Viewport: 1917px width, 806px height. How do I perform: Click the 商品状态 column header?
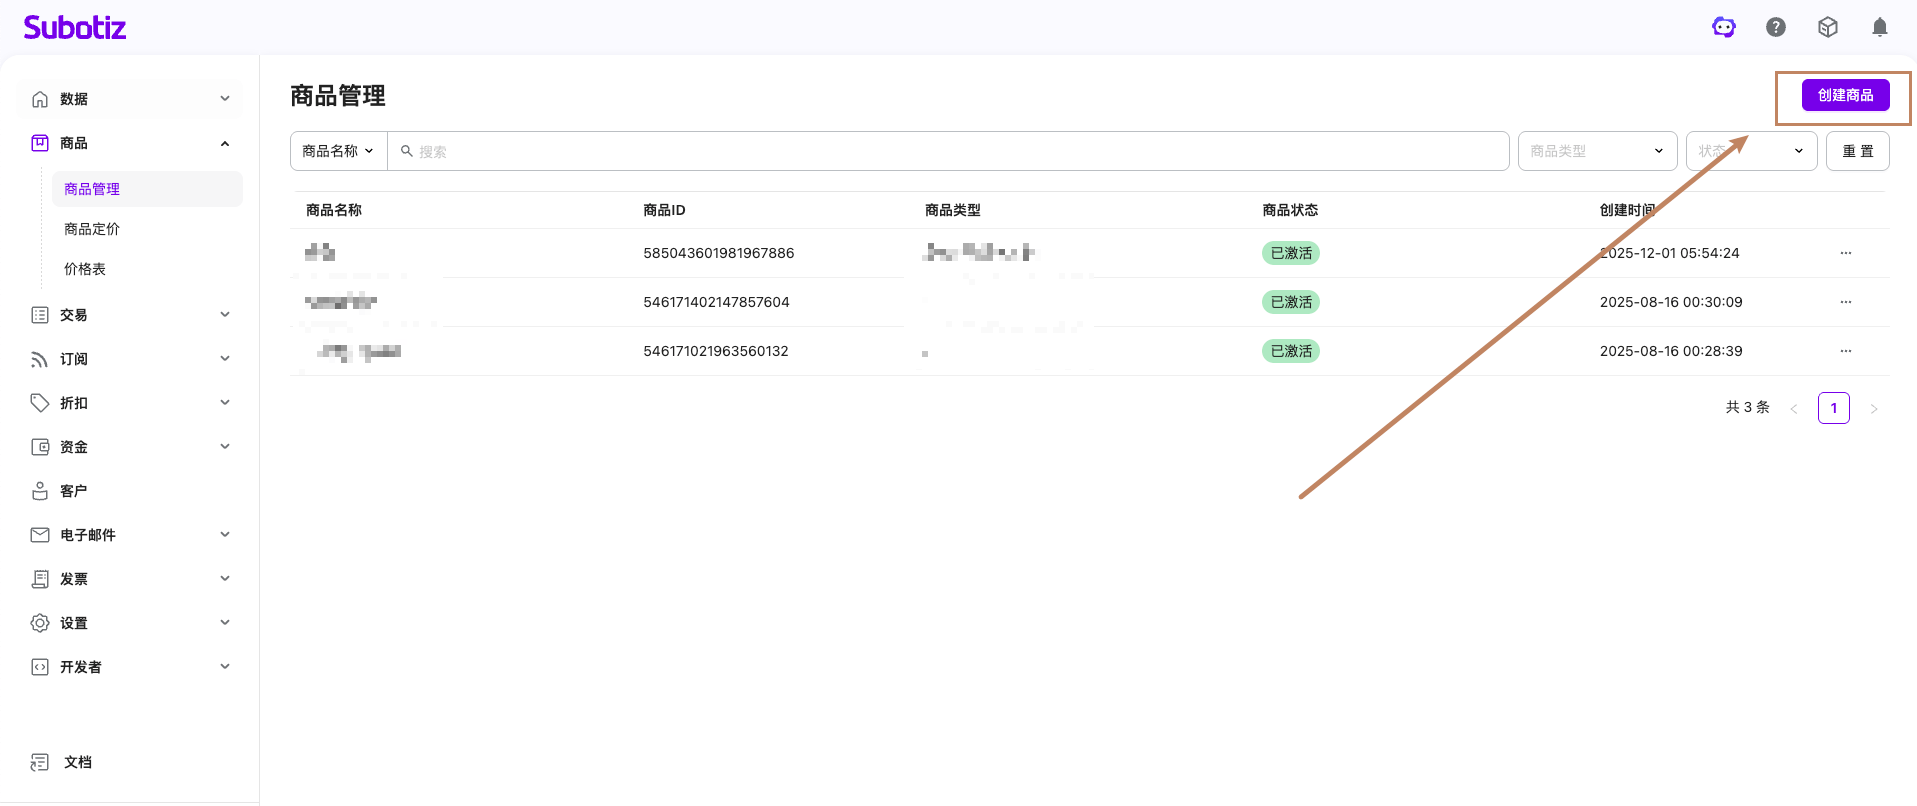tap(1290, 210)
